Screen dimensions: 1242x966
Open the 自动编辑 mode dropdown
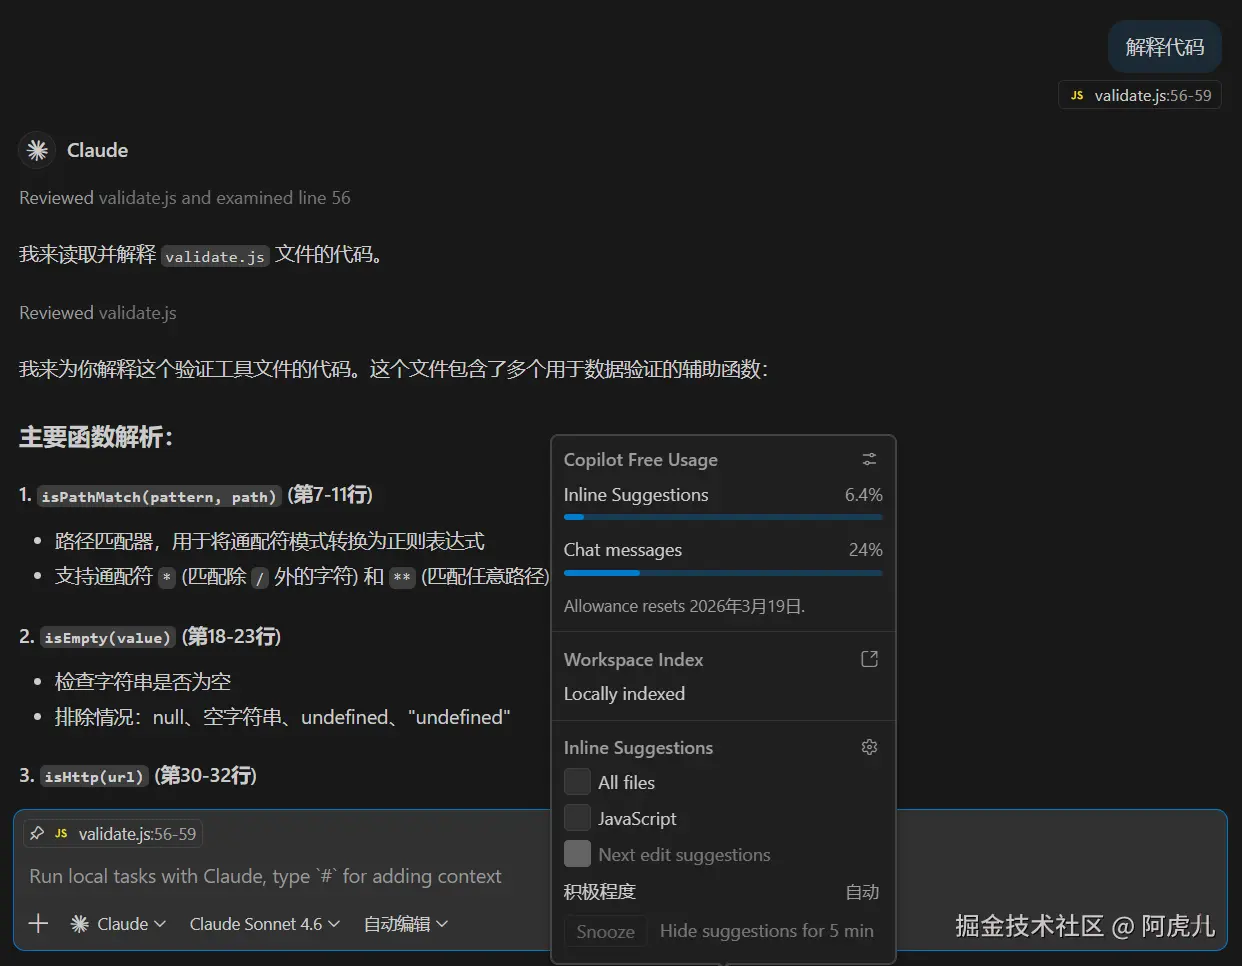pos(405,924)
